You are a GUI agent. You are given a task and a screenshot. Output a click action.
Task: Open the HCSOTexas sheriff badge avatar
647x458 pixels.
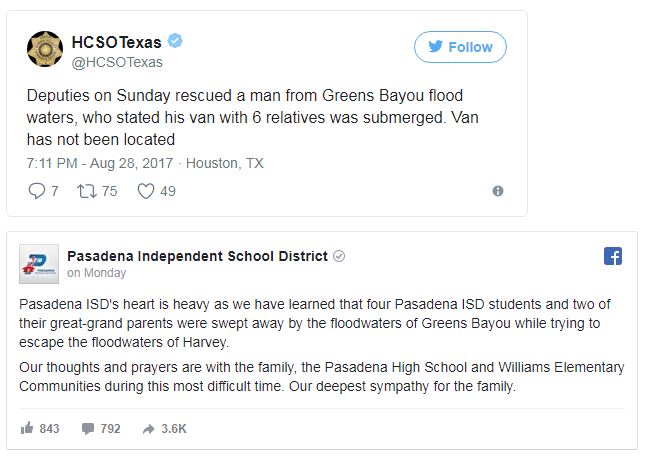45,49
